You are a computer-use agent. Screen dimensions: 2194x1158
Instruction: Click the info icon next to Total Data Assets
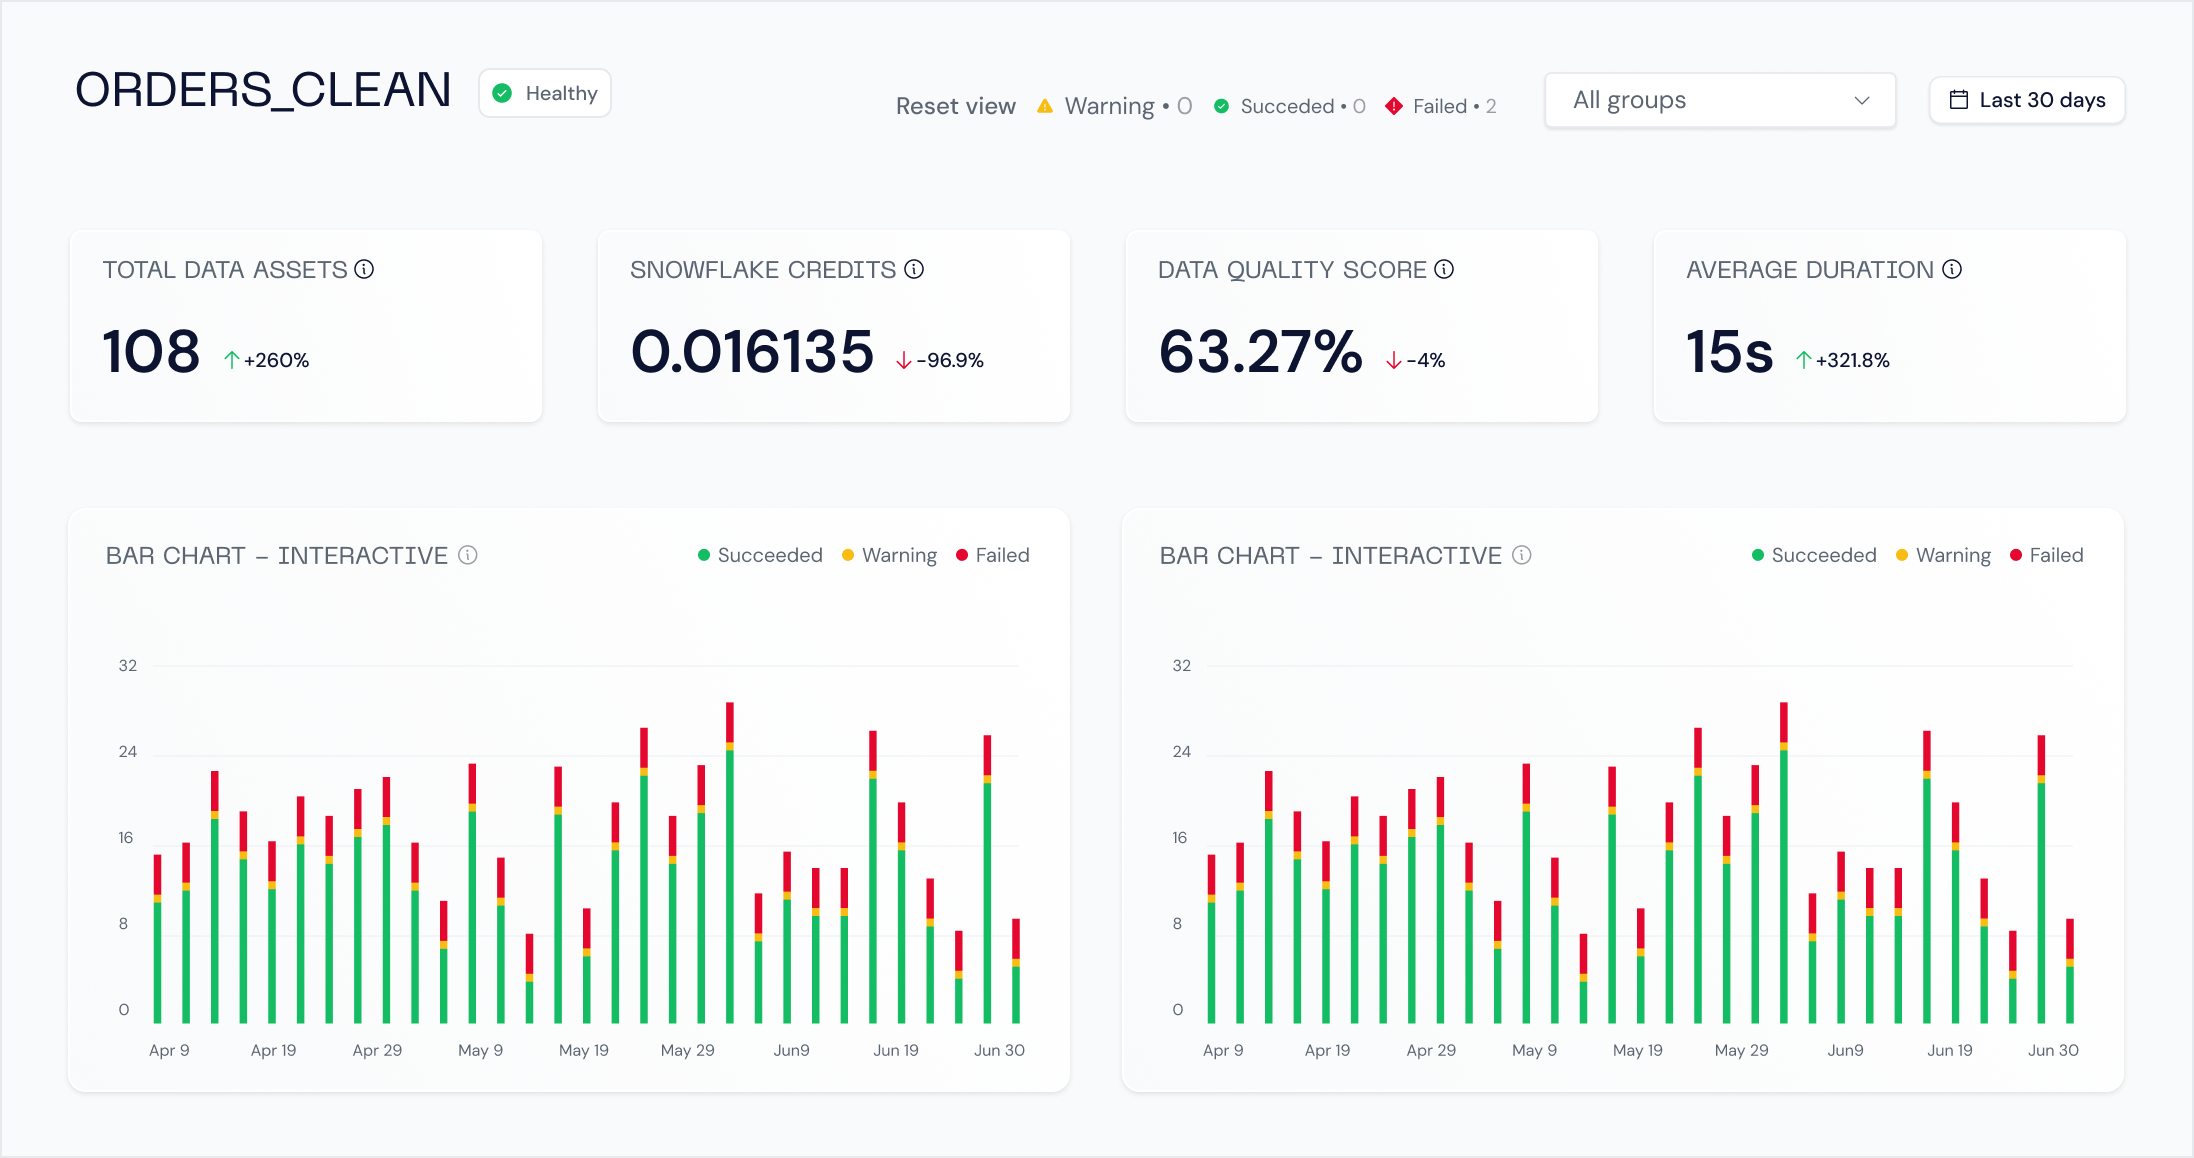[365, 268]
